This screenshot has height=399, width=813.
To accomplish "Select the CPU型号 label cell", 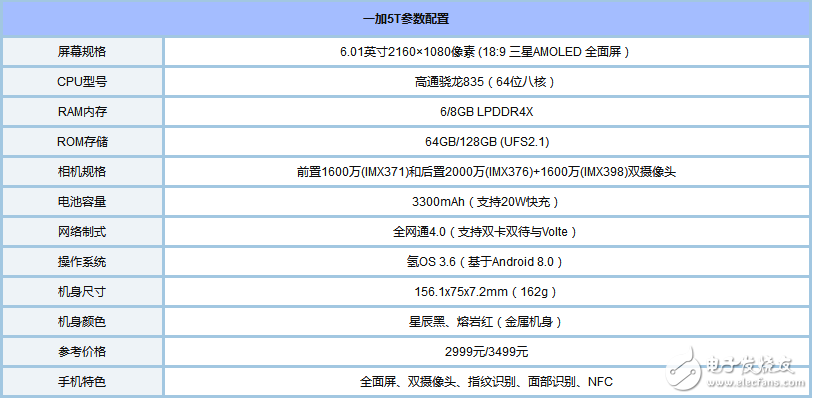I will pyautogui.click(x=82, y=82).
